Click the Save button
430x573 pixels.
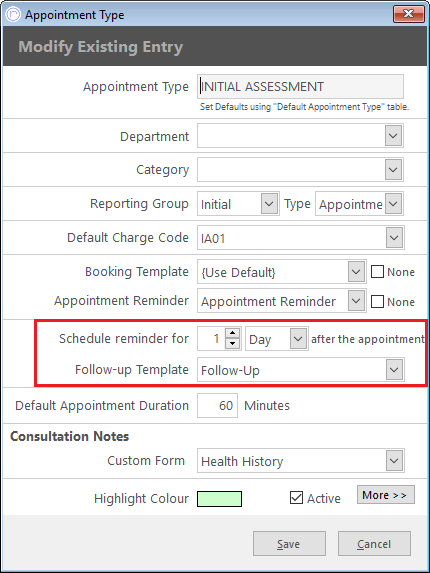pos(289,544)
